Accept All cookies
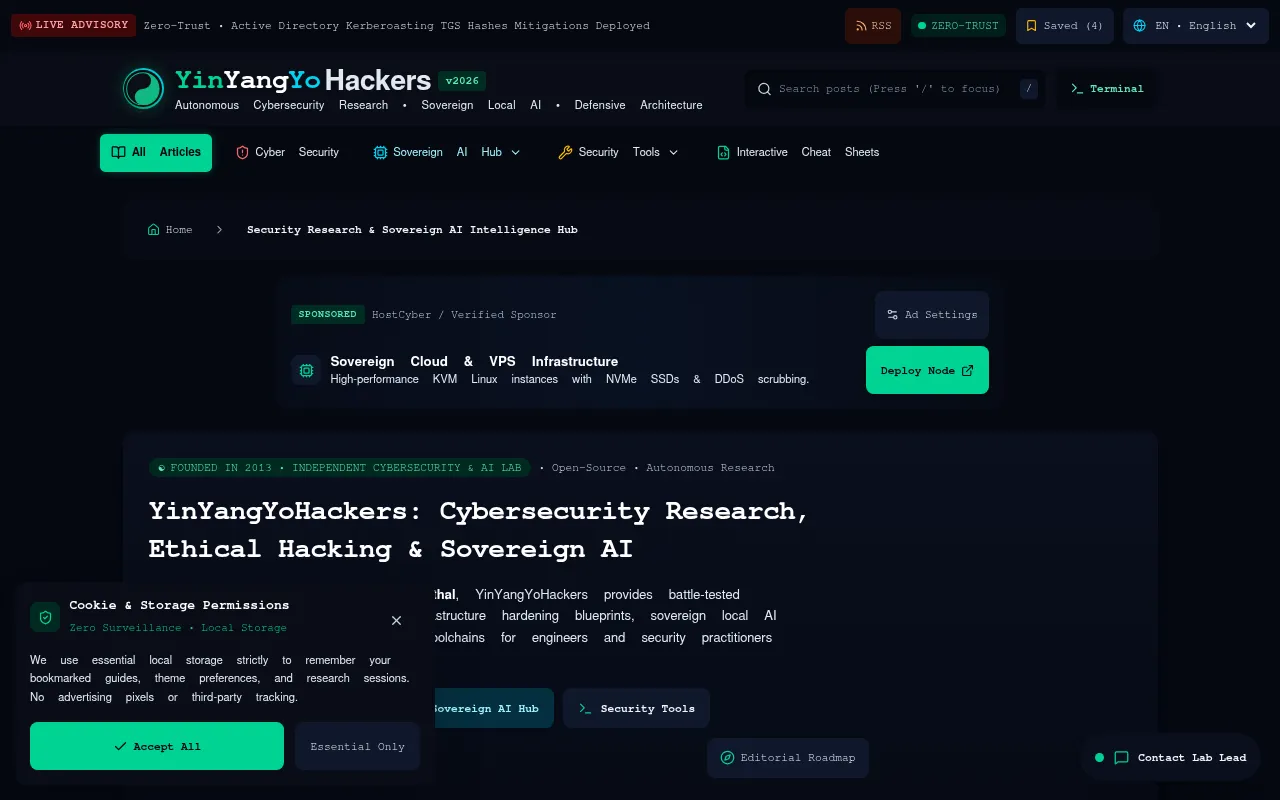Image resolution: width=1280 pixels, height=800 pixels. (157, 746)
